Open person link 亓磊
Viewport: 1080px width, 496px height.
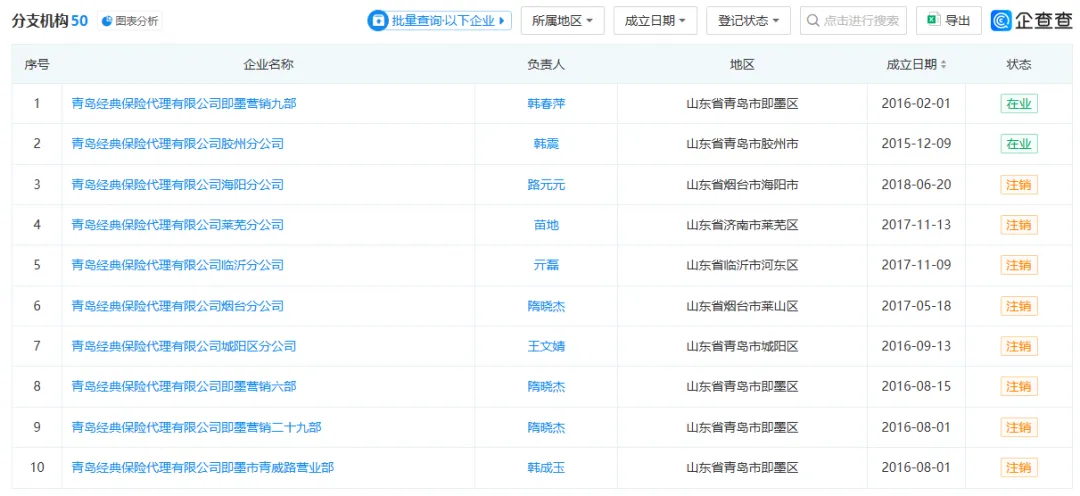click(546, 265)
